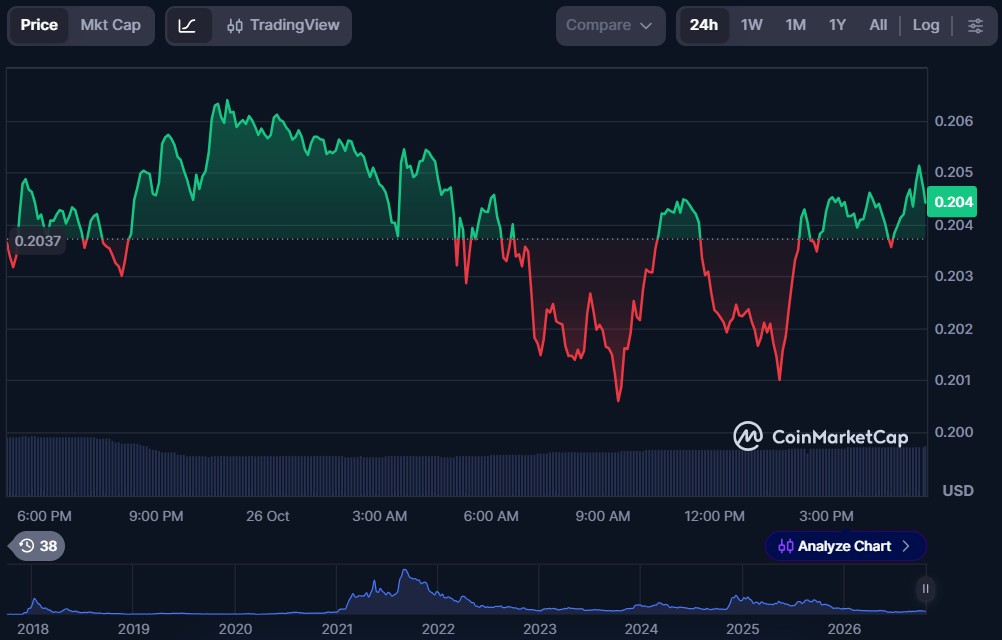Viewport: 1002px width, 640px height.
Task: Open chart settings sliders icon
Action: coord(975,26)
